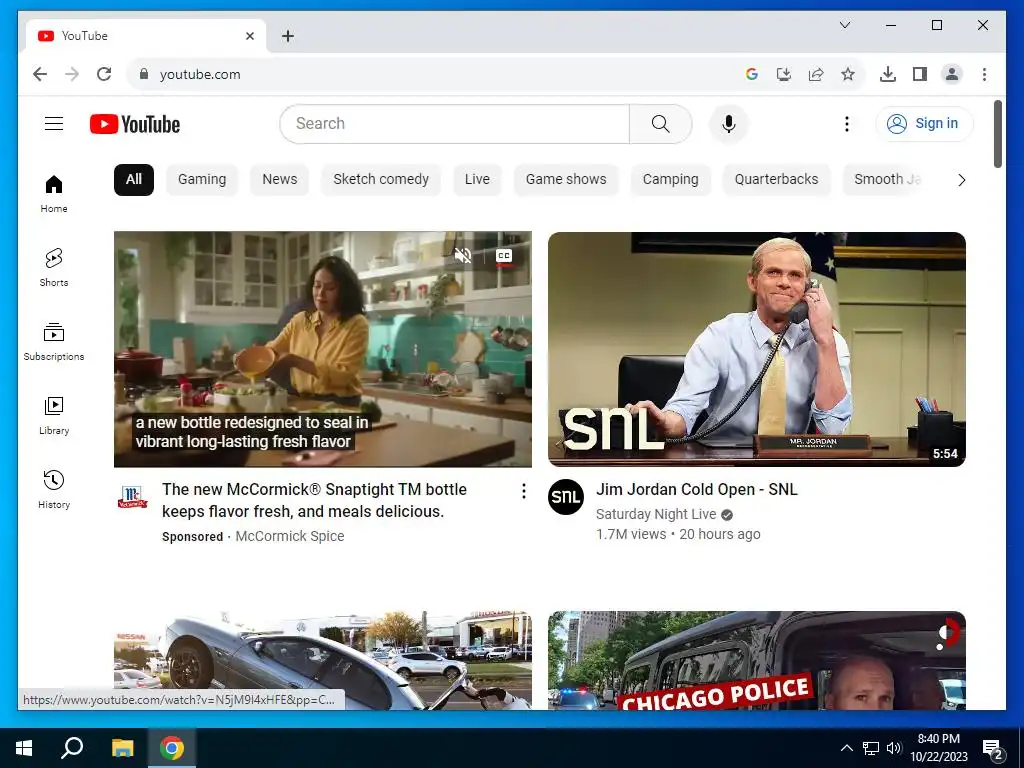Open Jim Jordan Cold Open video title
The width and height of the screenshot is (1024, 768).
coord(697,490)
